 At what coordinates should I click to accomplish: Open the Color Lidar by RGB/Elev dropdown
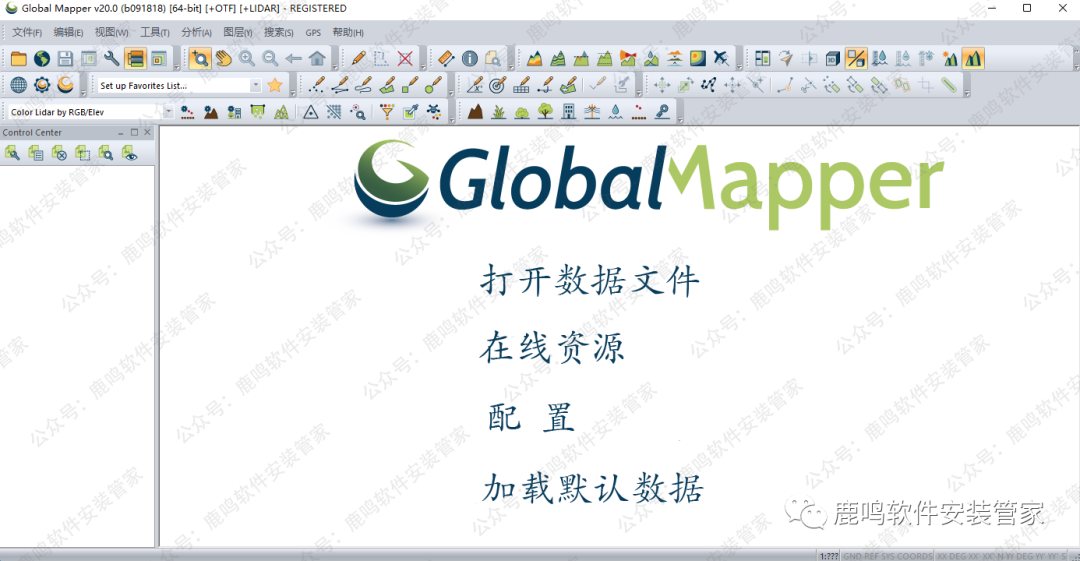(x=167, y=112)
